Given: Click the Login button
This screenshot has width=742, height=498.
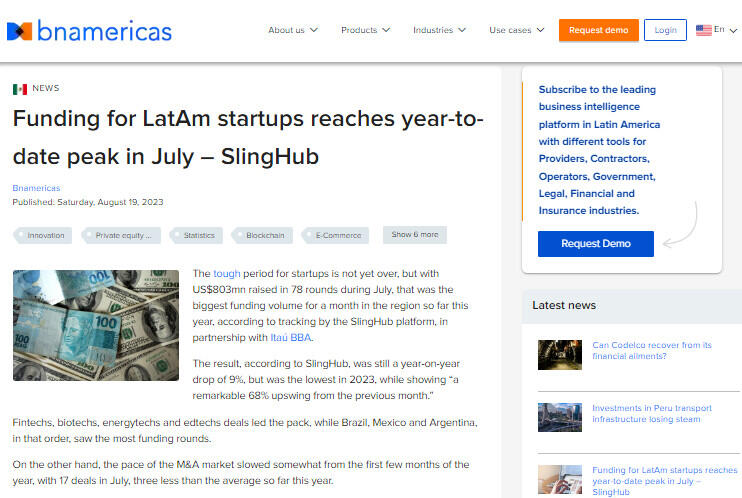Looking at the screenshot, I should (665, 30).
